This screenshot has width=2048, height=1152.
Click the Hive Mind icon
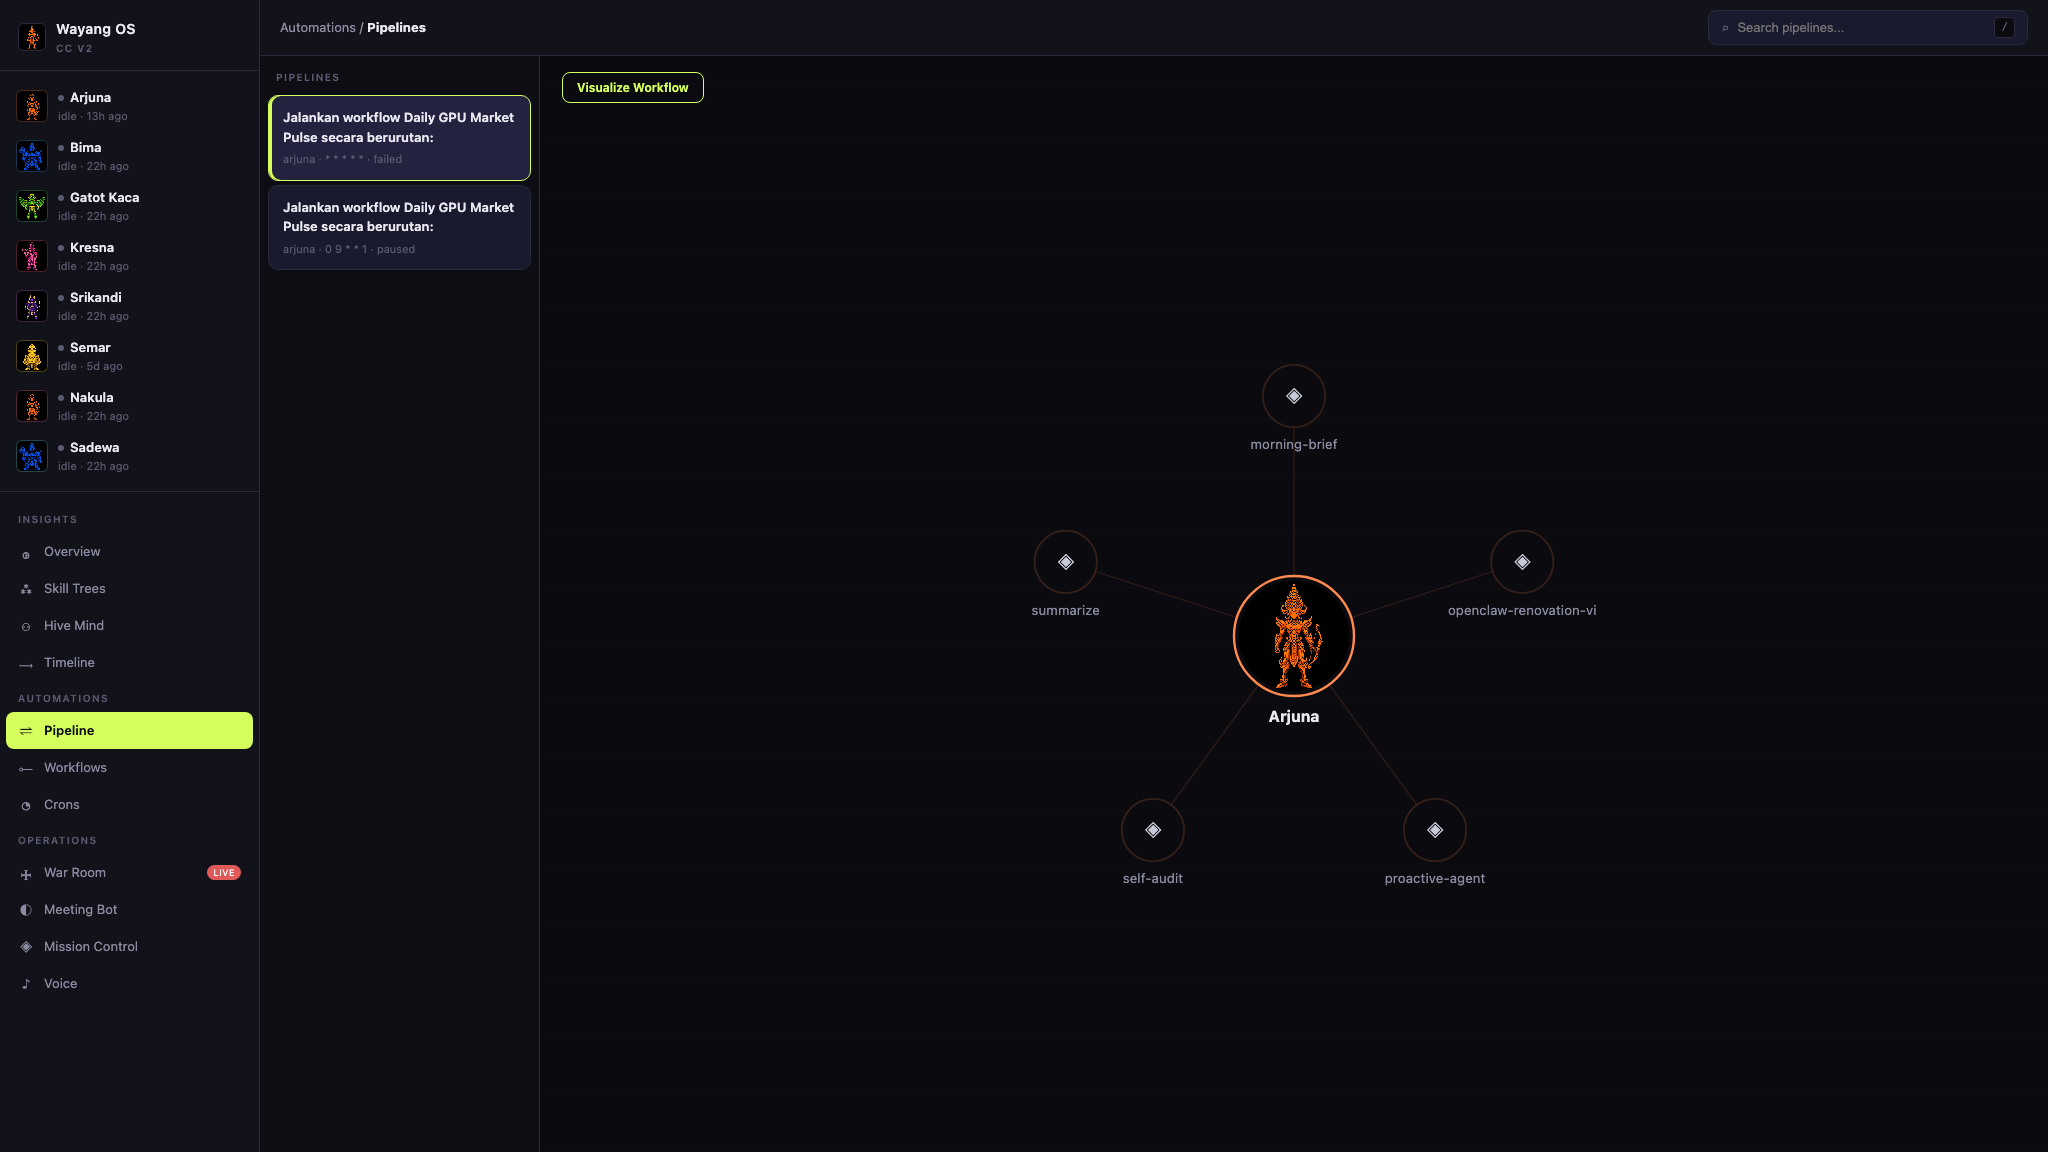26,627
